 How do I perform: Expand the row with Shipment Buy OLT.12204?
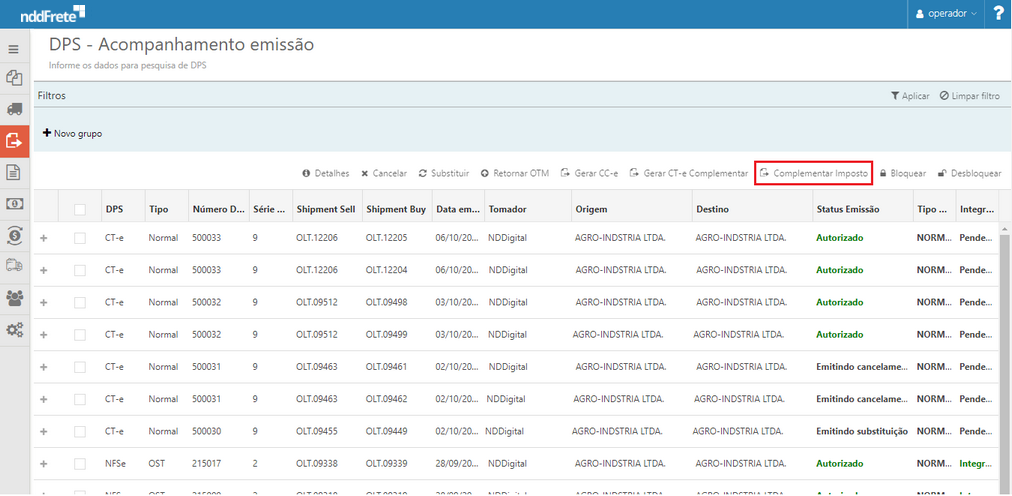[43, 270]
